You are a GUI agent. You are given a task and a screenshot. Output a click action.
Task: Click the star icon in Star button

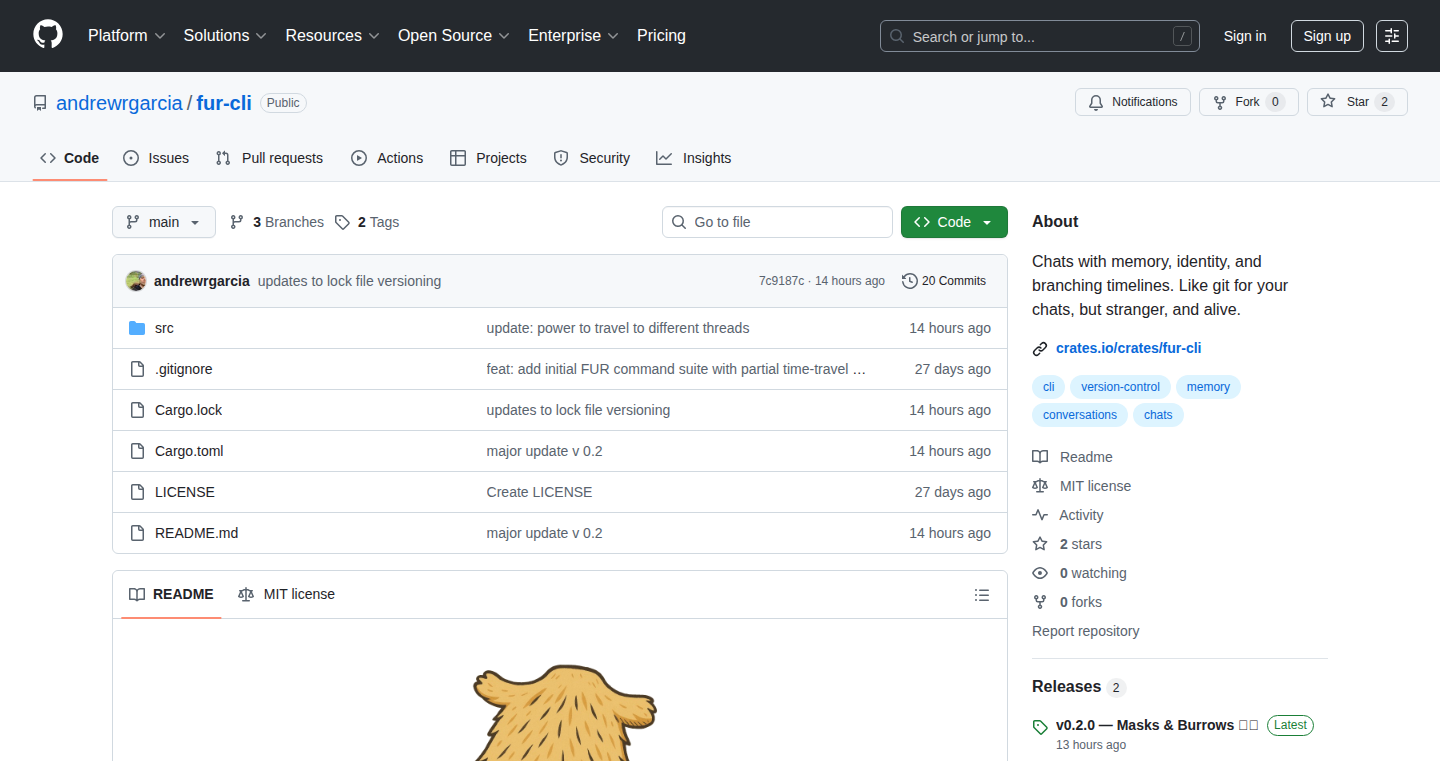tap(1328, 102)
